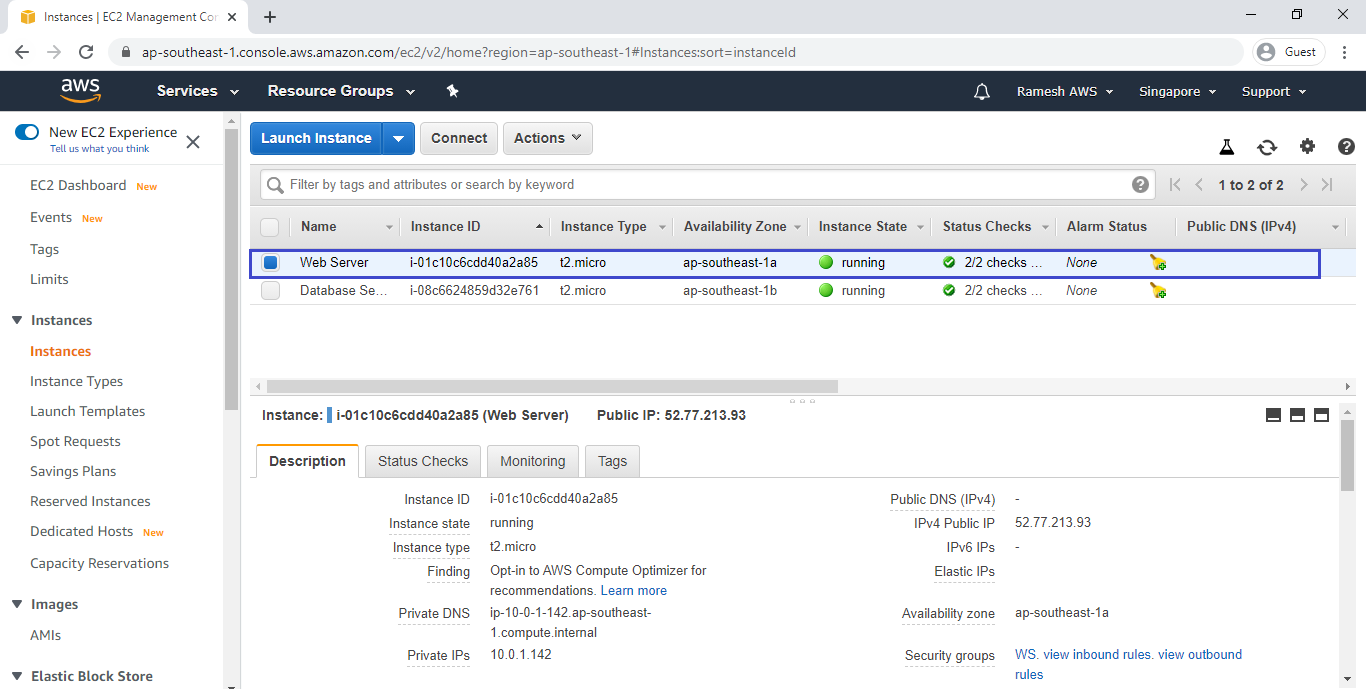Refresh the instances list
This screenshot has width=1366, height=689.
[1267, 147]
